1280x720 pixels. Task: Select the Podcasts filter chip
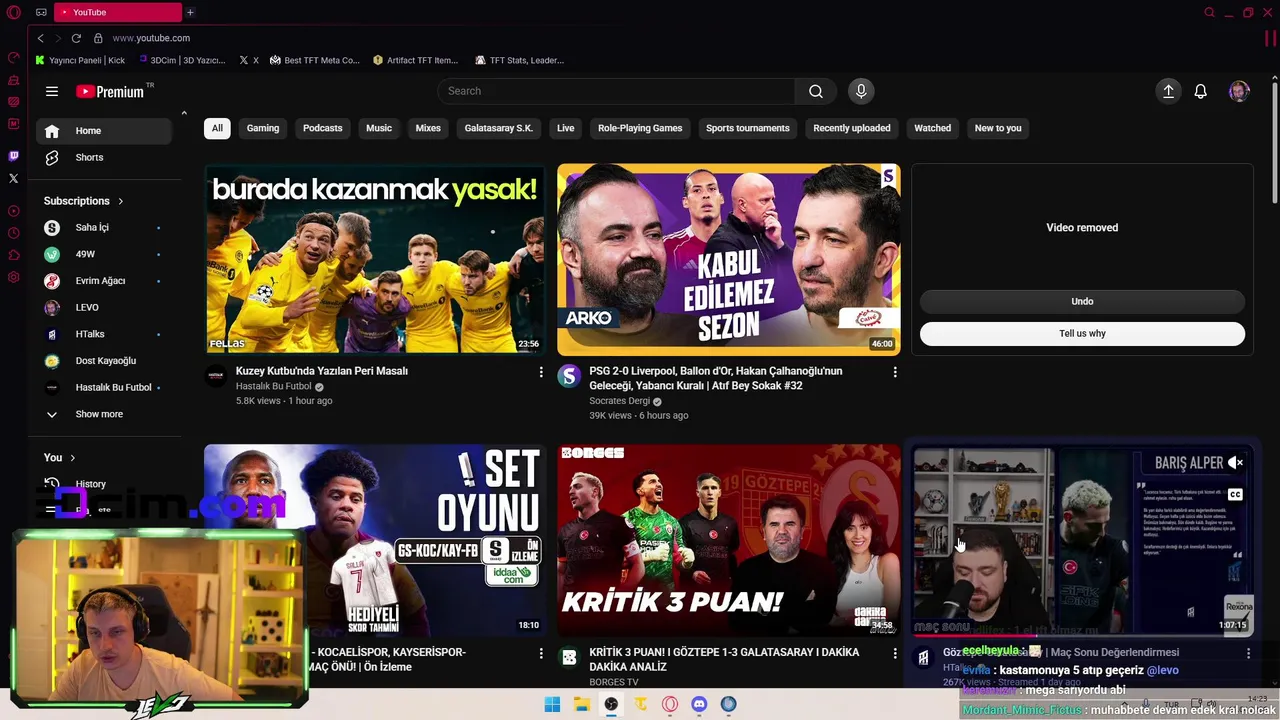(323, 128)
